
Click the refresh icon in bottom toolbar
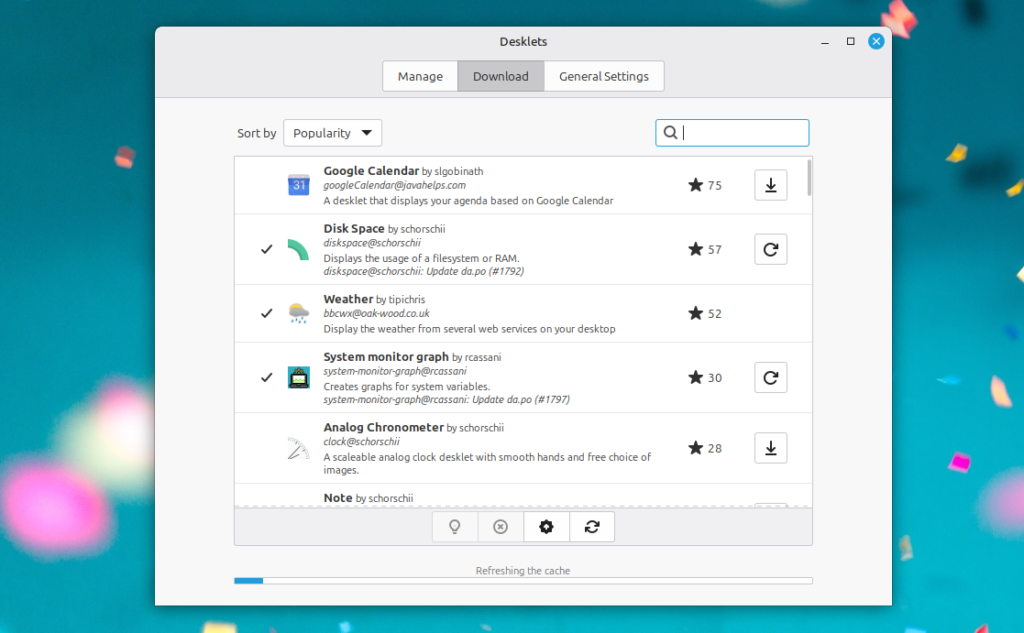pos(592,527)
